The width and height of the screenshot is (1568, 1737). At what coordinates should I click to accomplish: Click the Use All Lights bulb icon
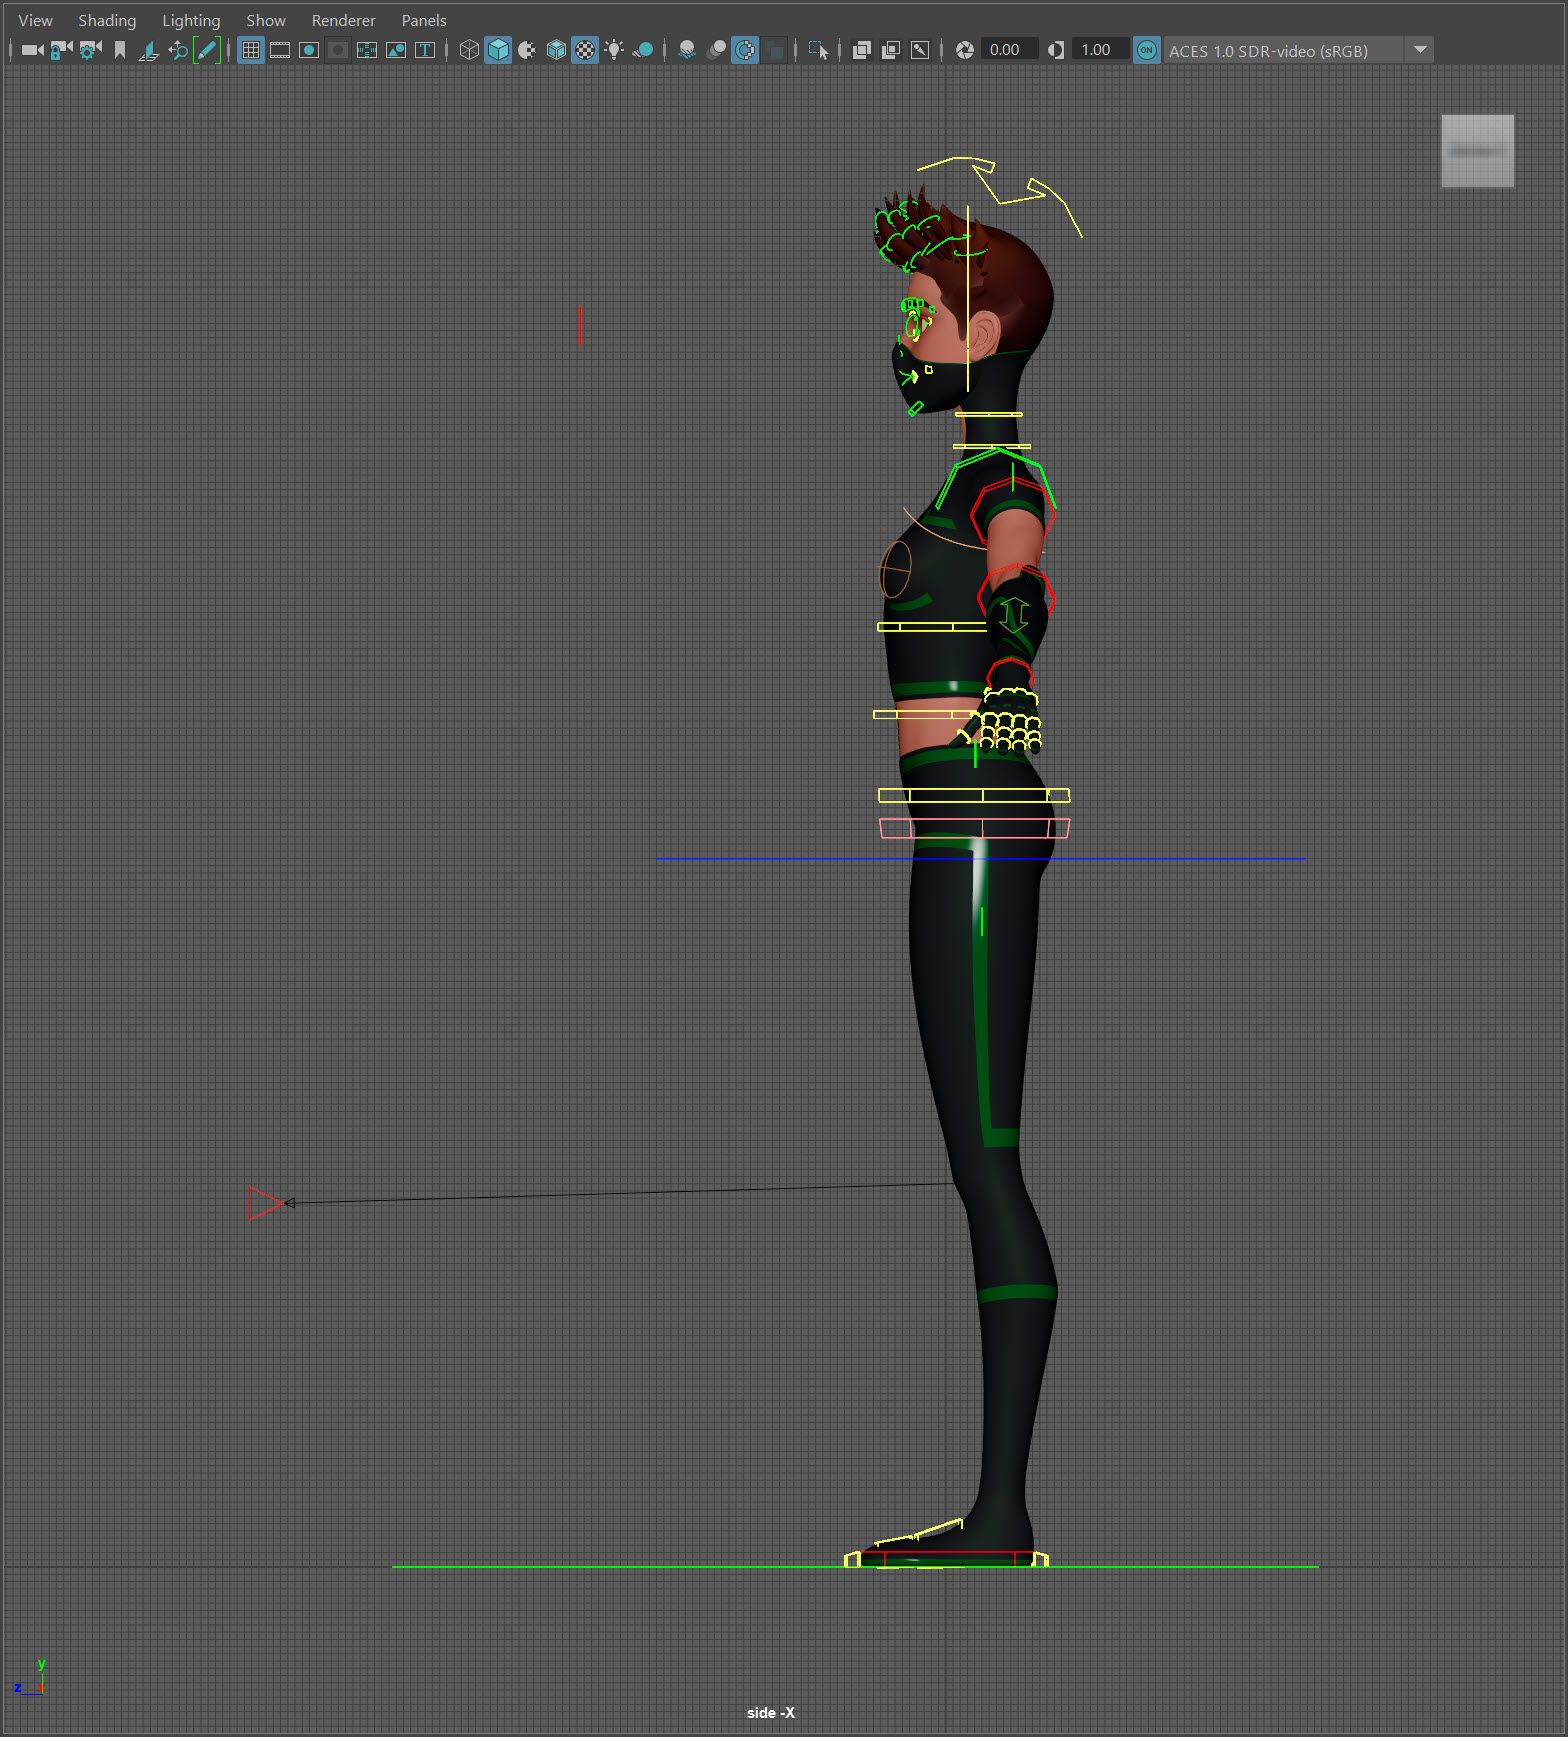(614, 50)
